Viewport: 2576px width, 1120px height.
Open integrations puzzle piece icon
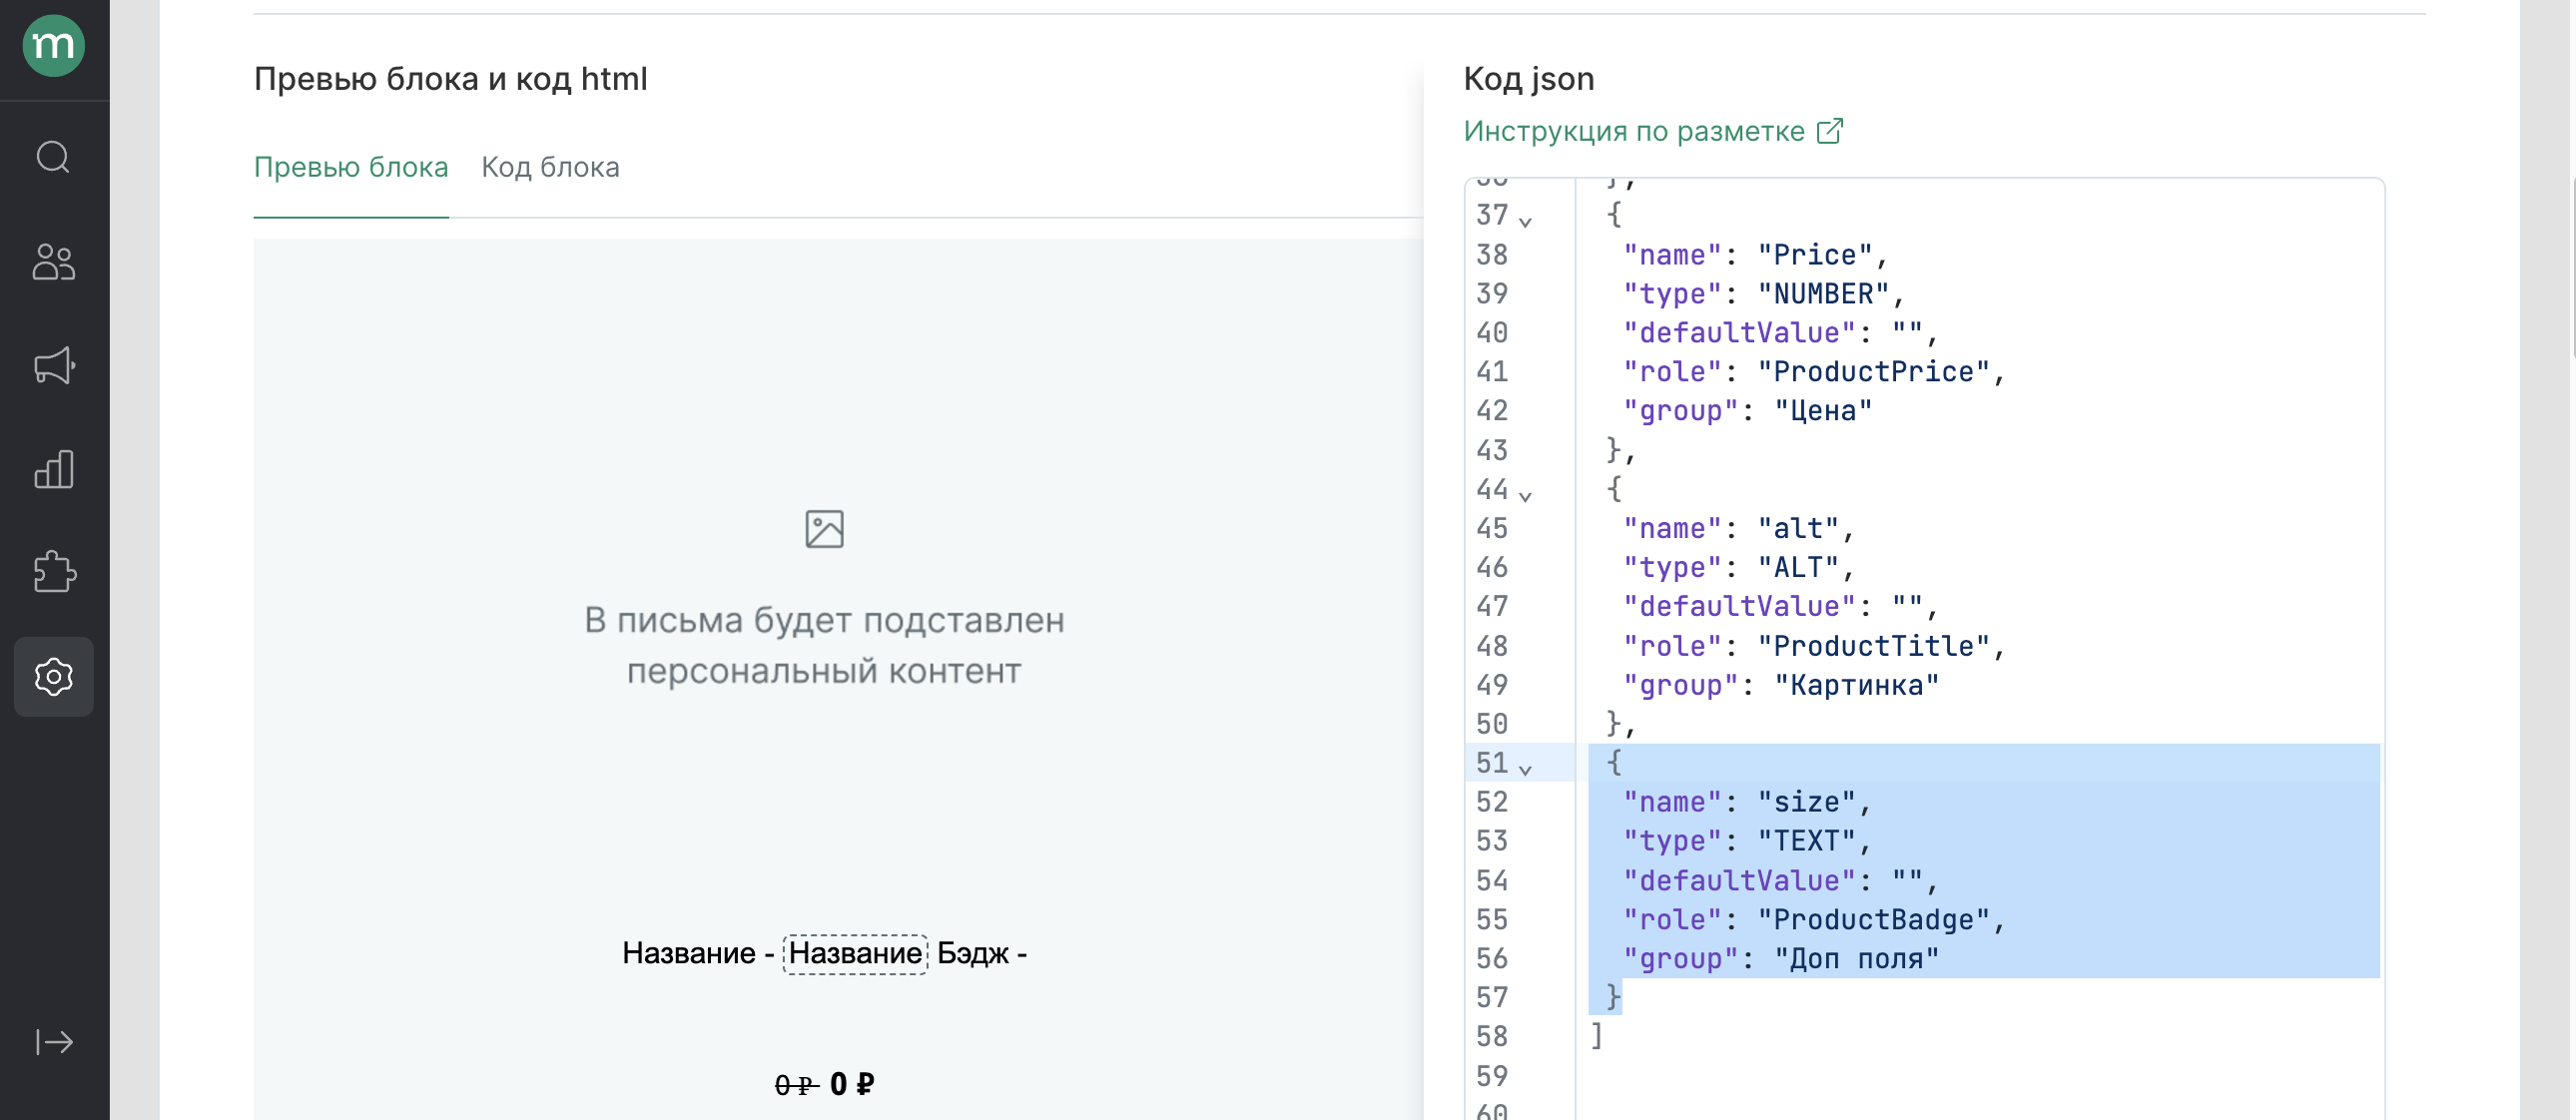[x=54, y=572]
